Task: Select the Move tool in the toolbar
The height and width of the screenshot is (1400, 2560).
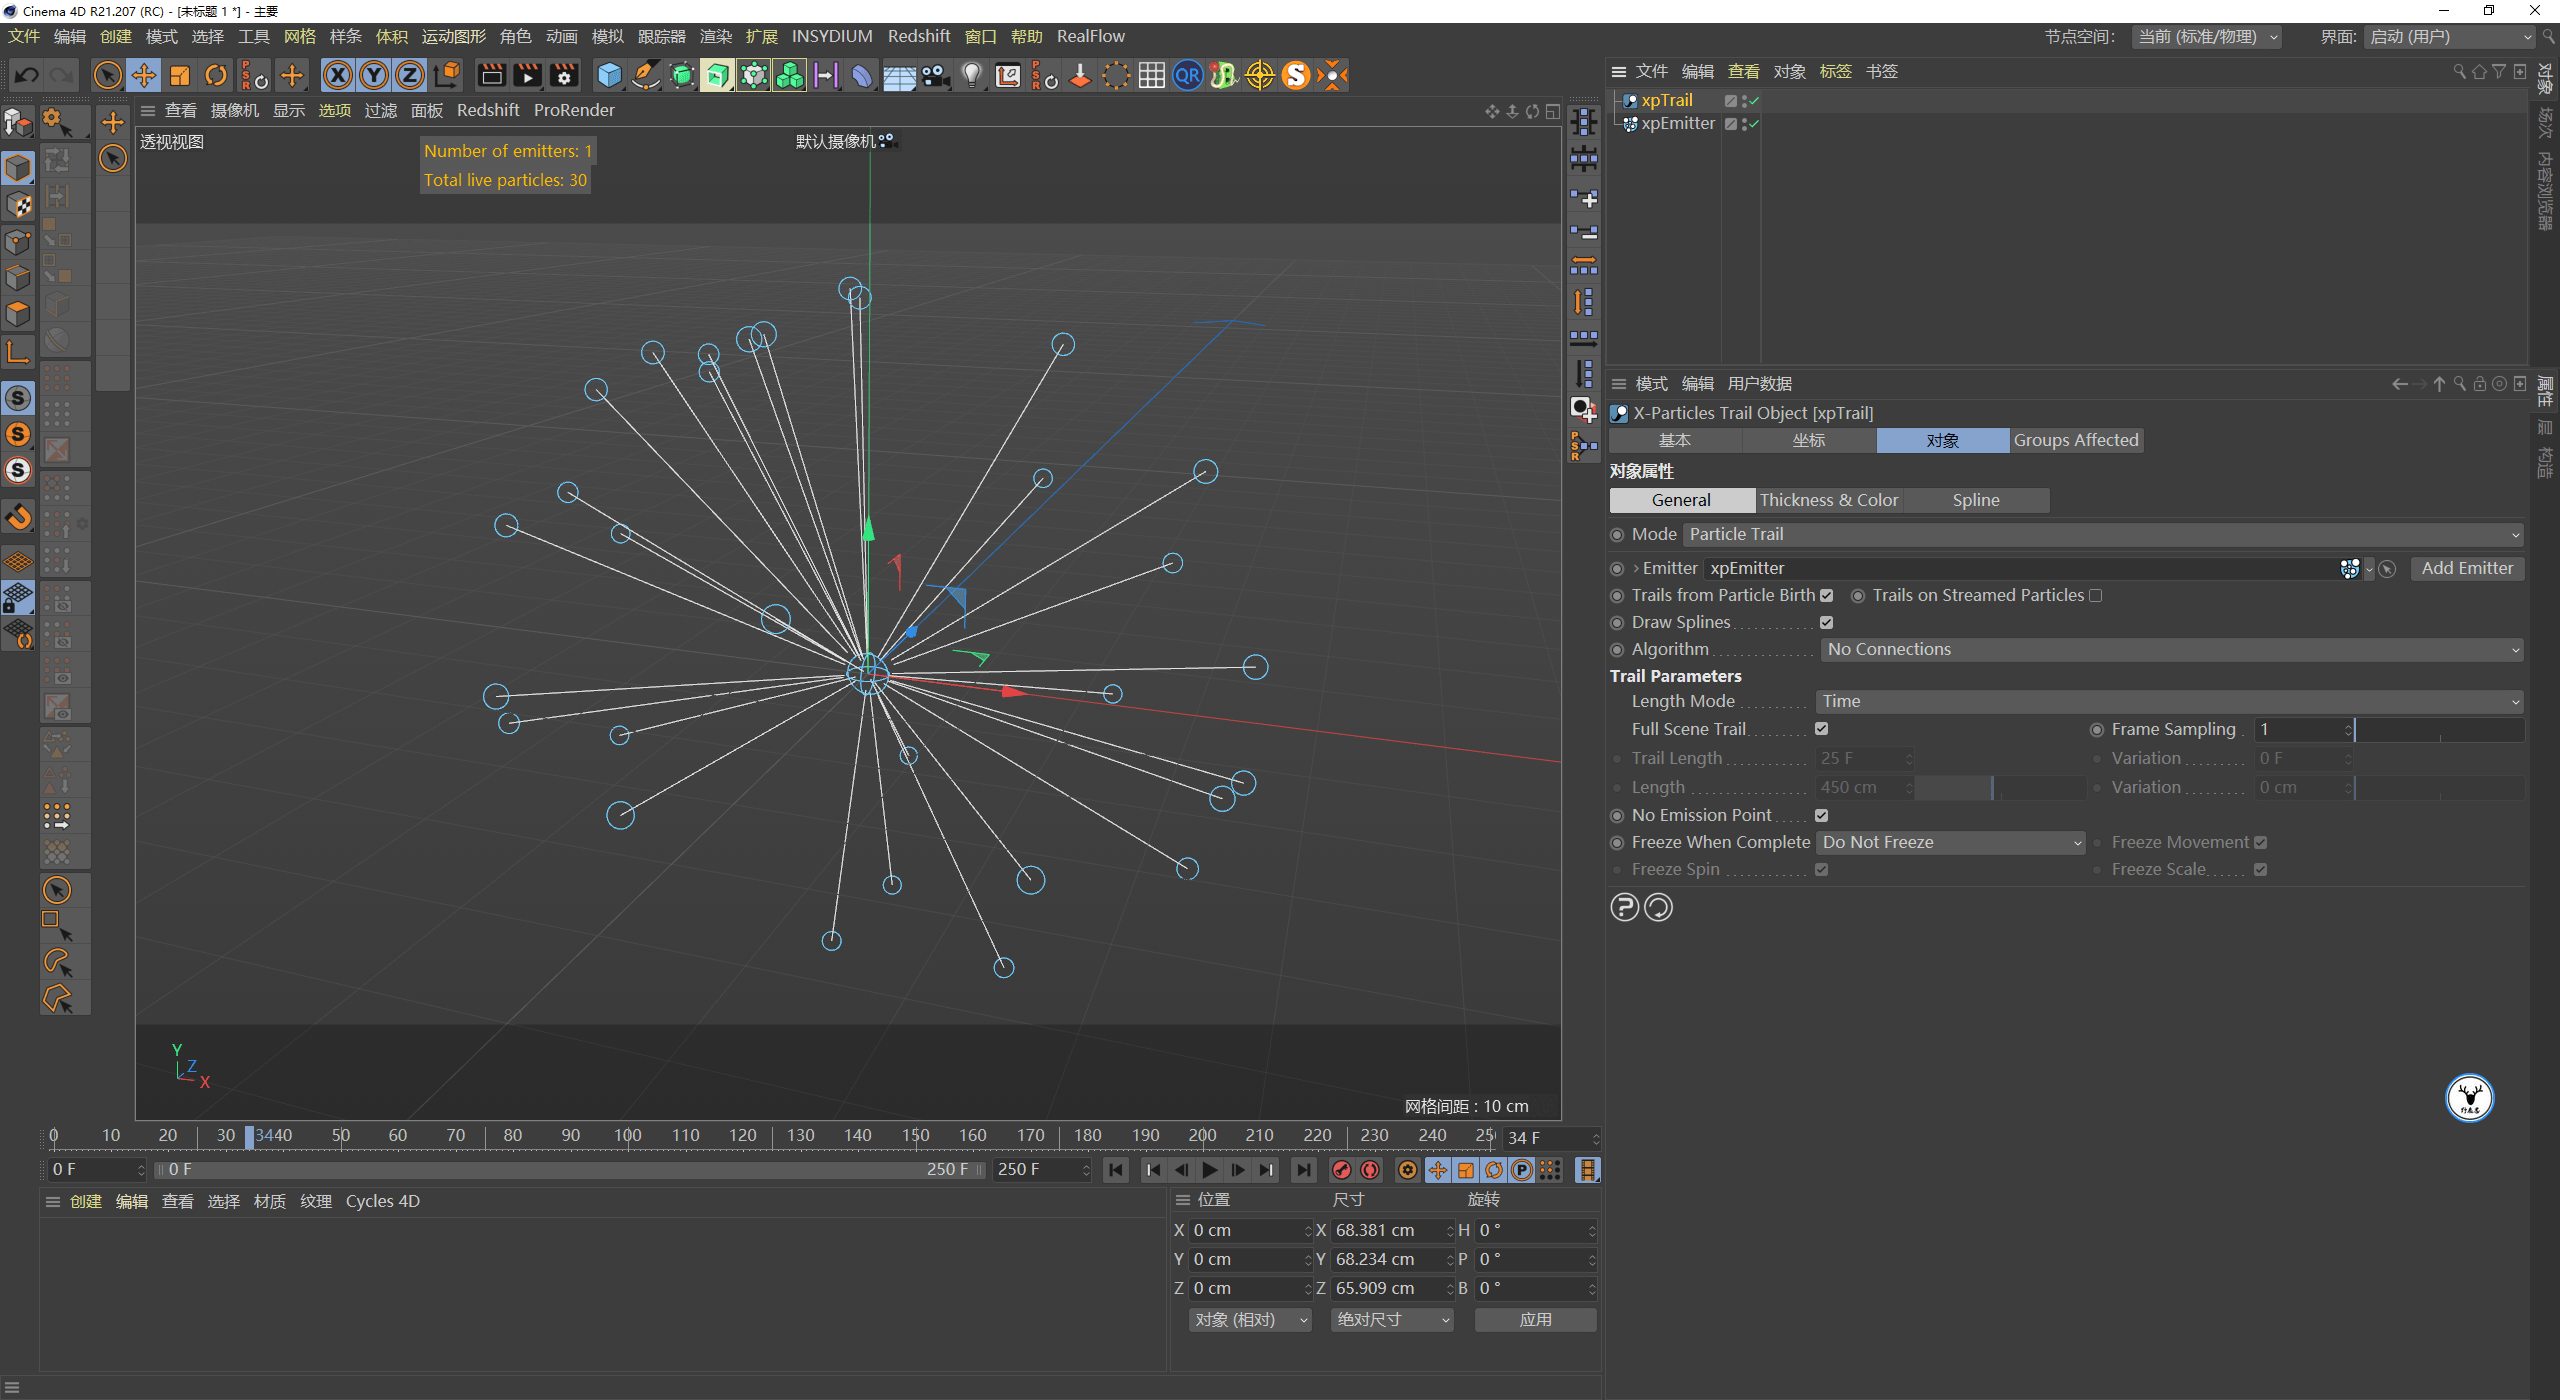Action: click(144, 75)
